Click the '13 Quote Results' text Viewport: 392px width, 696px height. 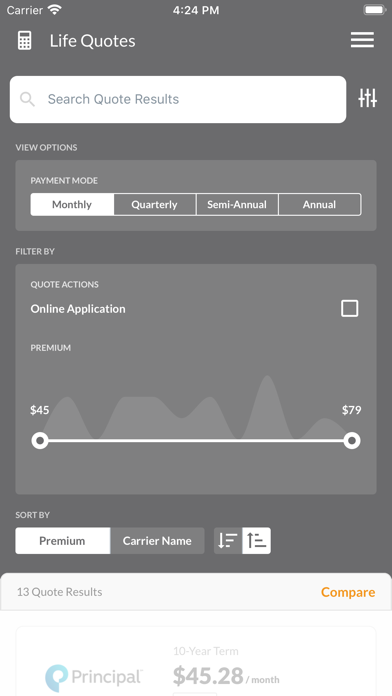pyautogui.click(x=59, y=592)
